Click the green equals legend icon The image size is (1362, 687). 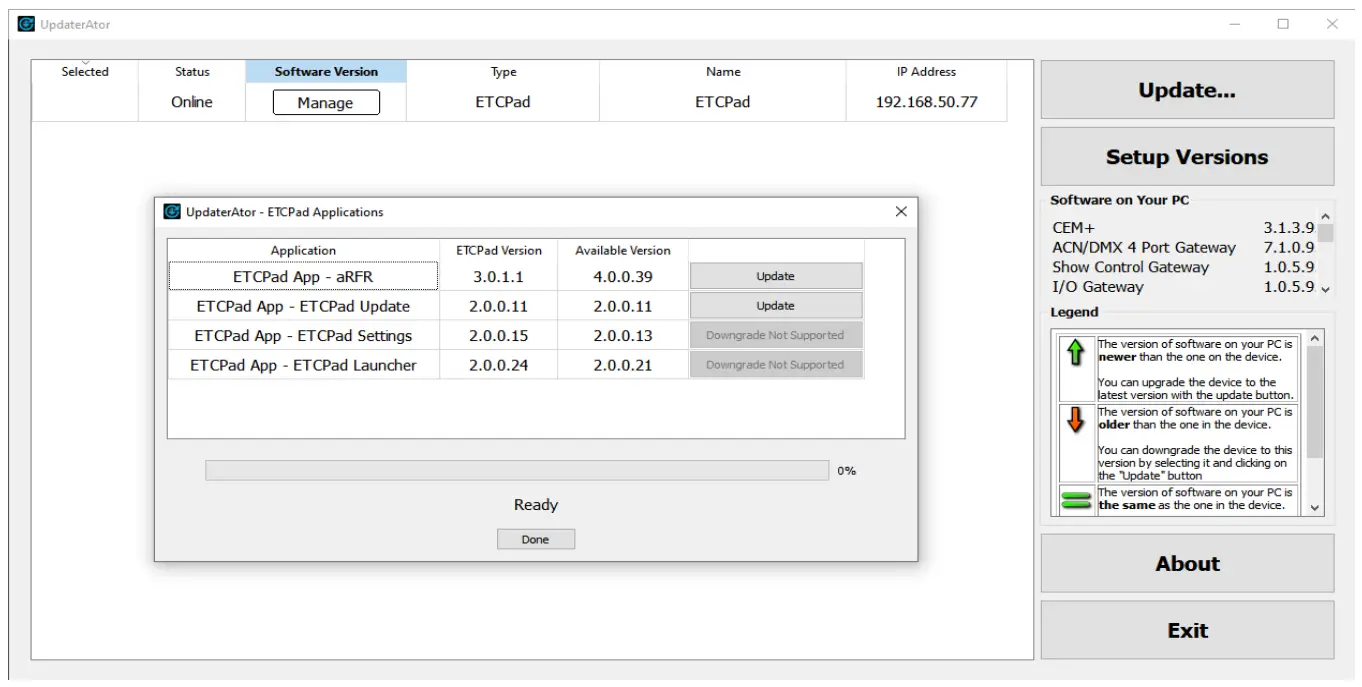1076,500
